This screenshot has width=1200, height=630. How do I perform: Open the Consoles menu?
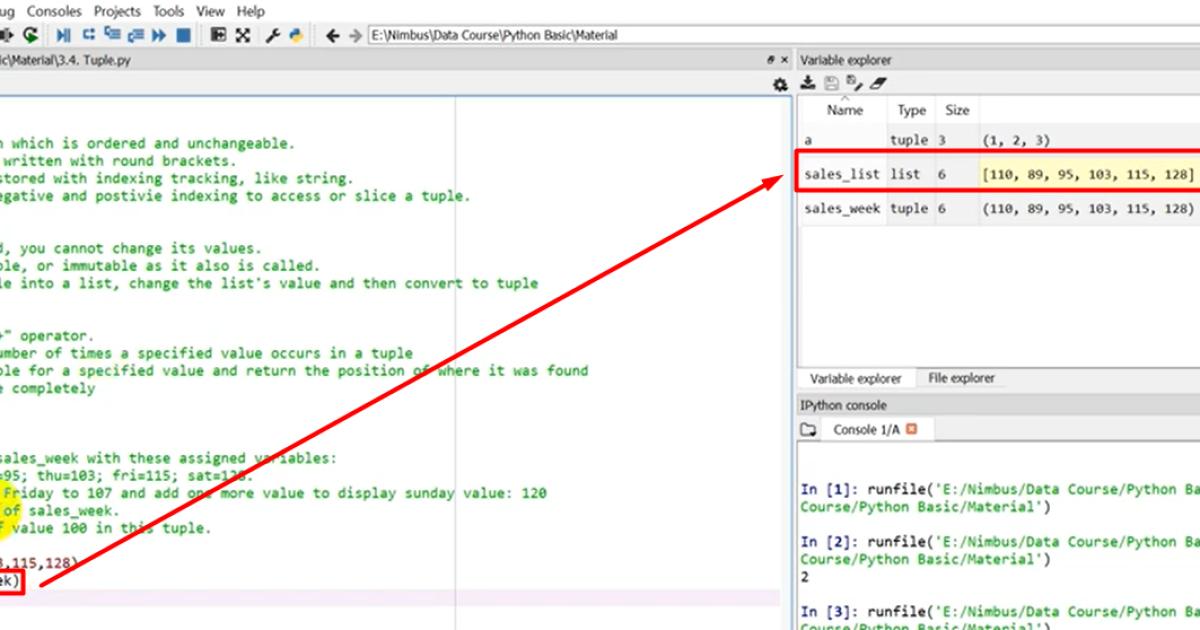click(54, 11)
